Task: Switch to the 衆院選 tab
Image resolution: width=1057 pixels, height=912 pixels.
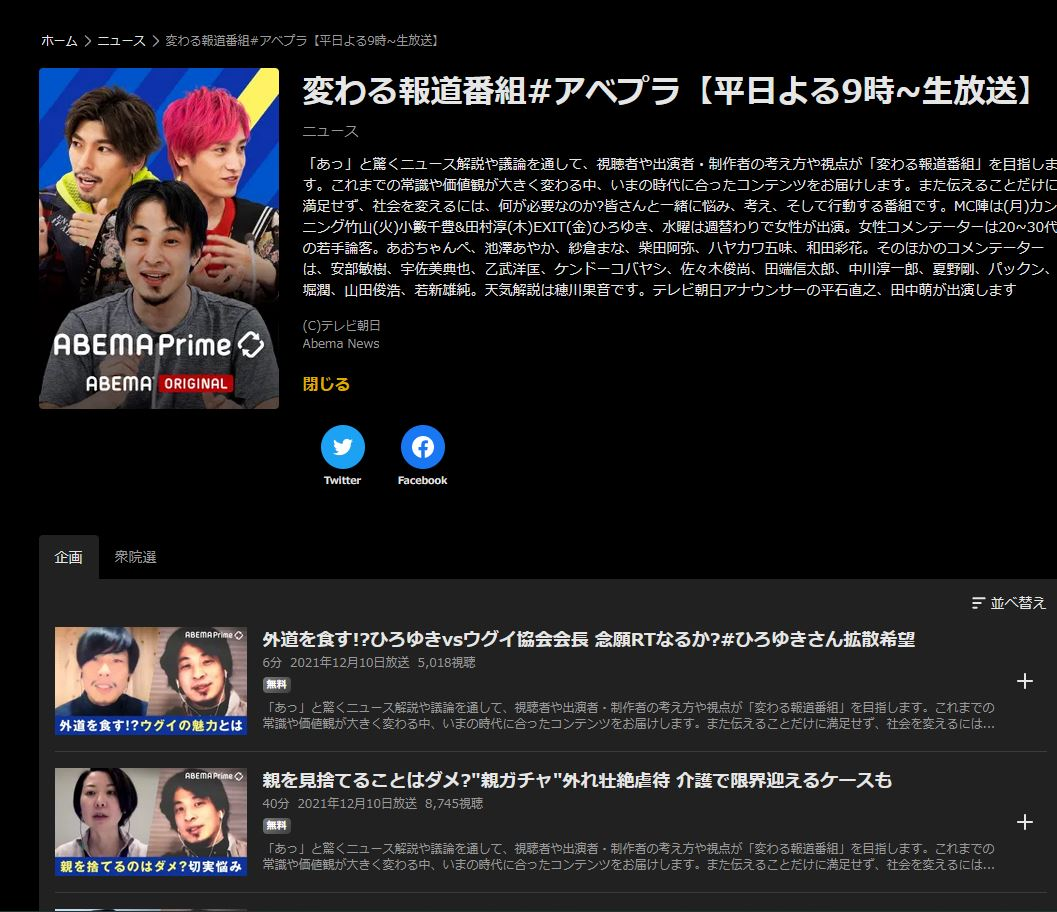Action: [135, 557]
